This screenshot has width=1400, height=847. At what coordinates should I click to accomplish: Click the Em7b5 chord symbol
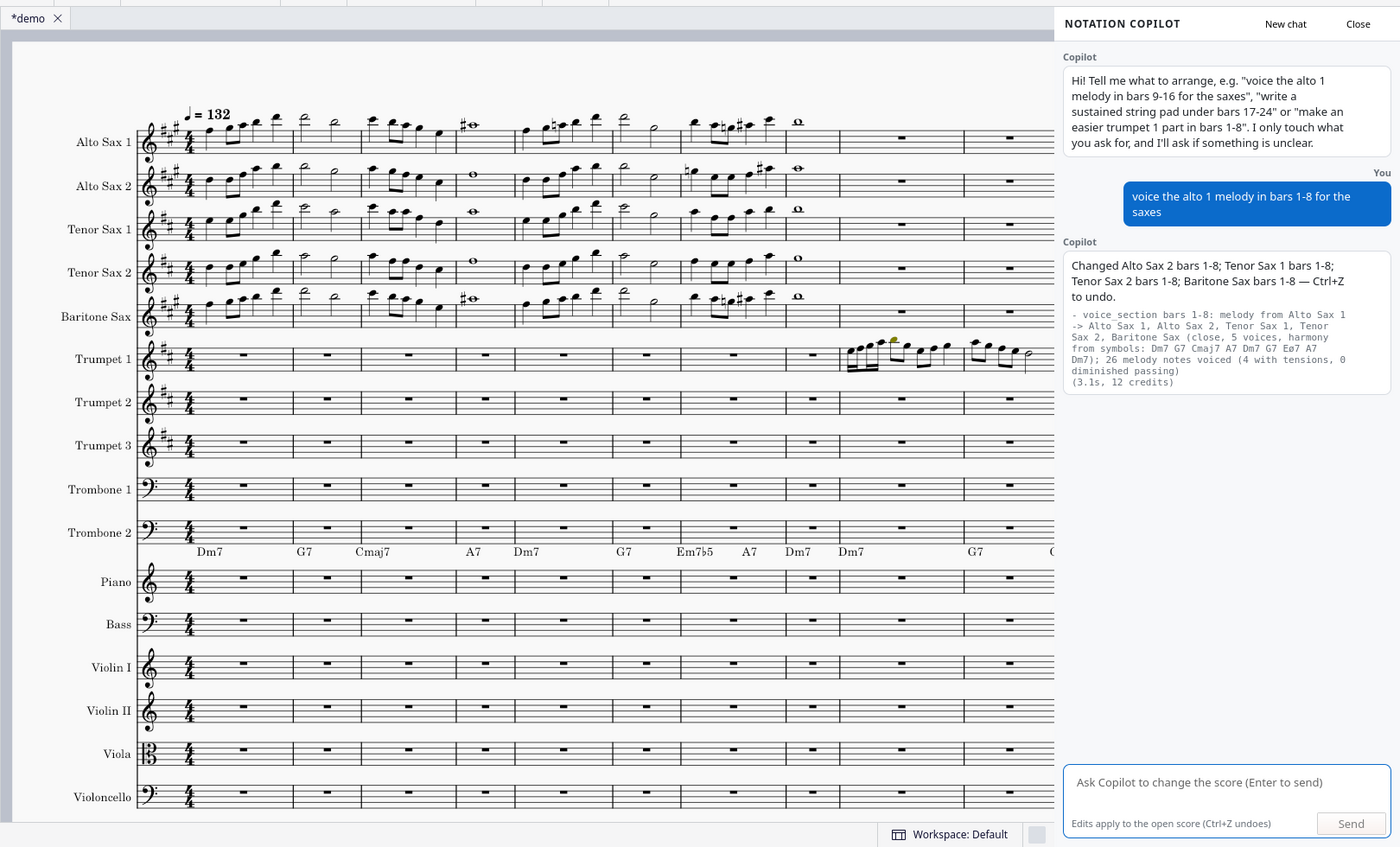pos(695,552)
